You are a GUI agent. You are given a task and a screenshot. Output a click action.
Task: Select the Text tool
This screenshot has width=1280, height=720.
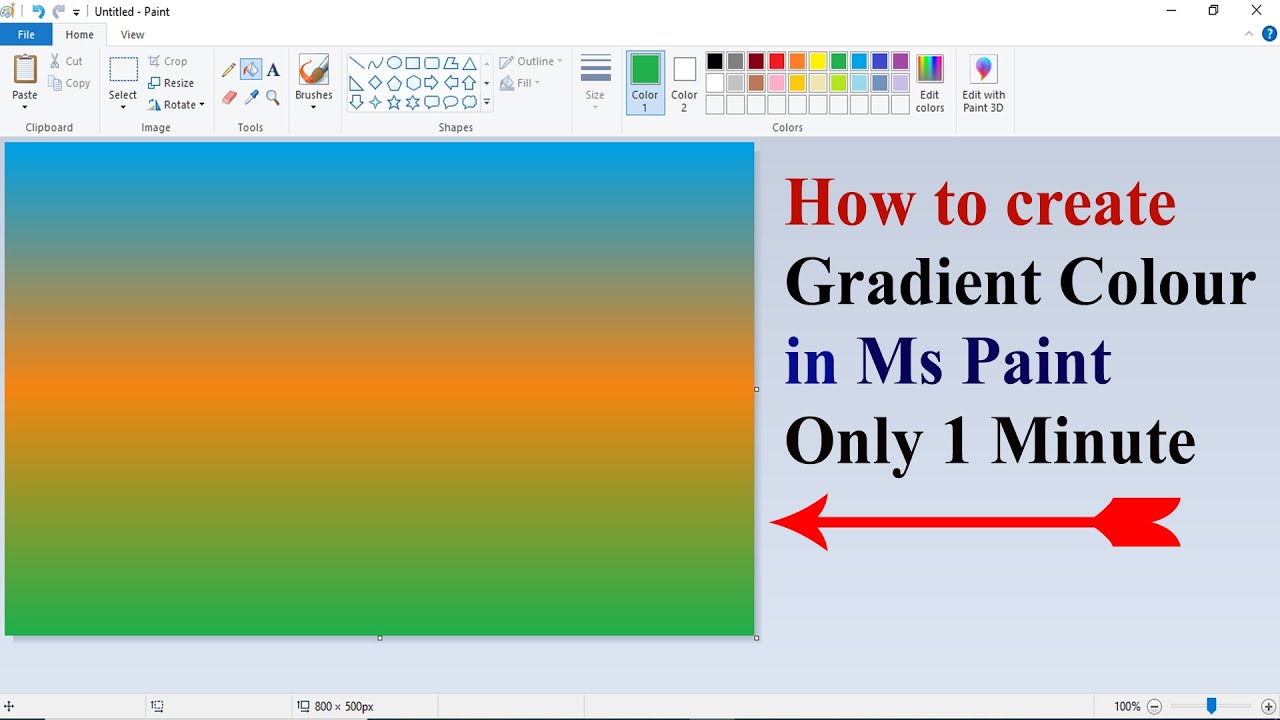coord(273,70)
